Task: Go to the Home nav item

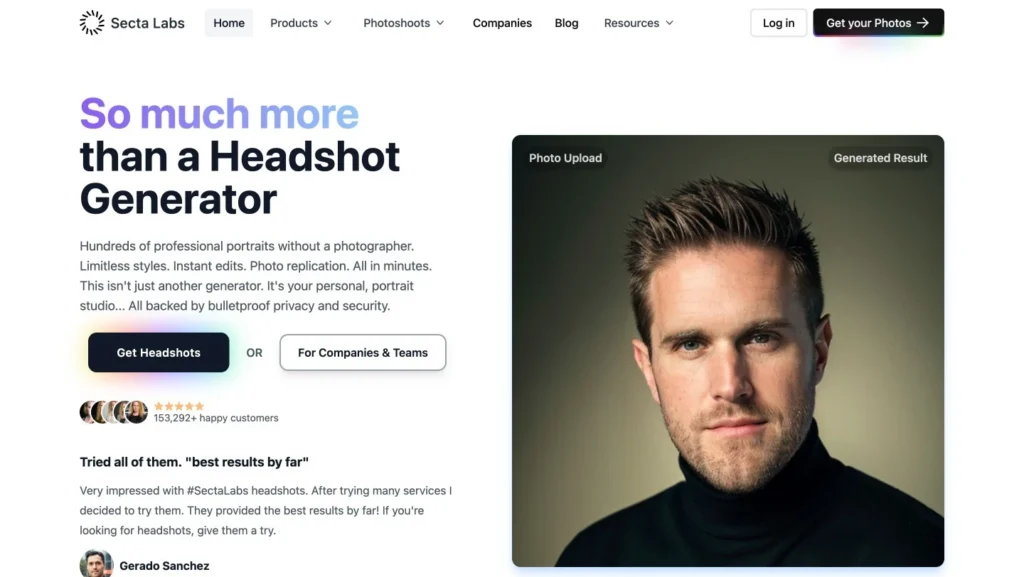Action: click(229, 23)
